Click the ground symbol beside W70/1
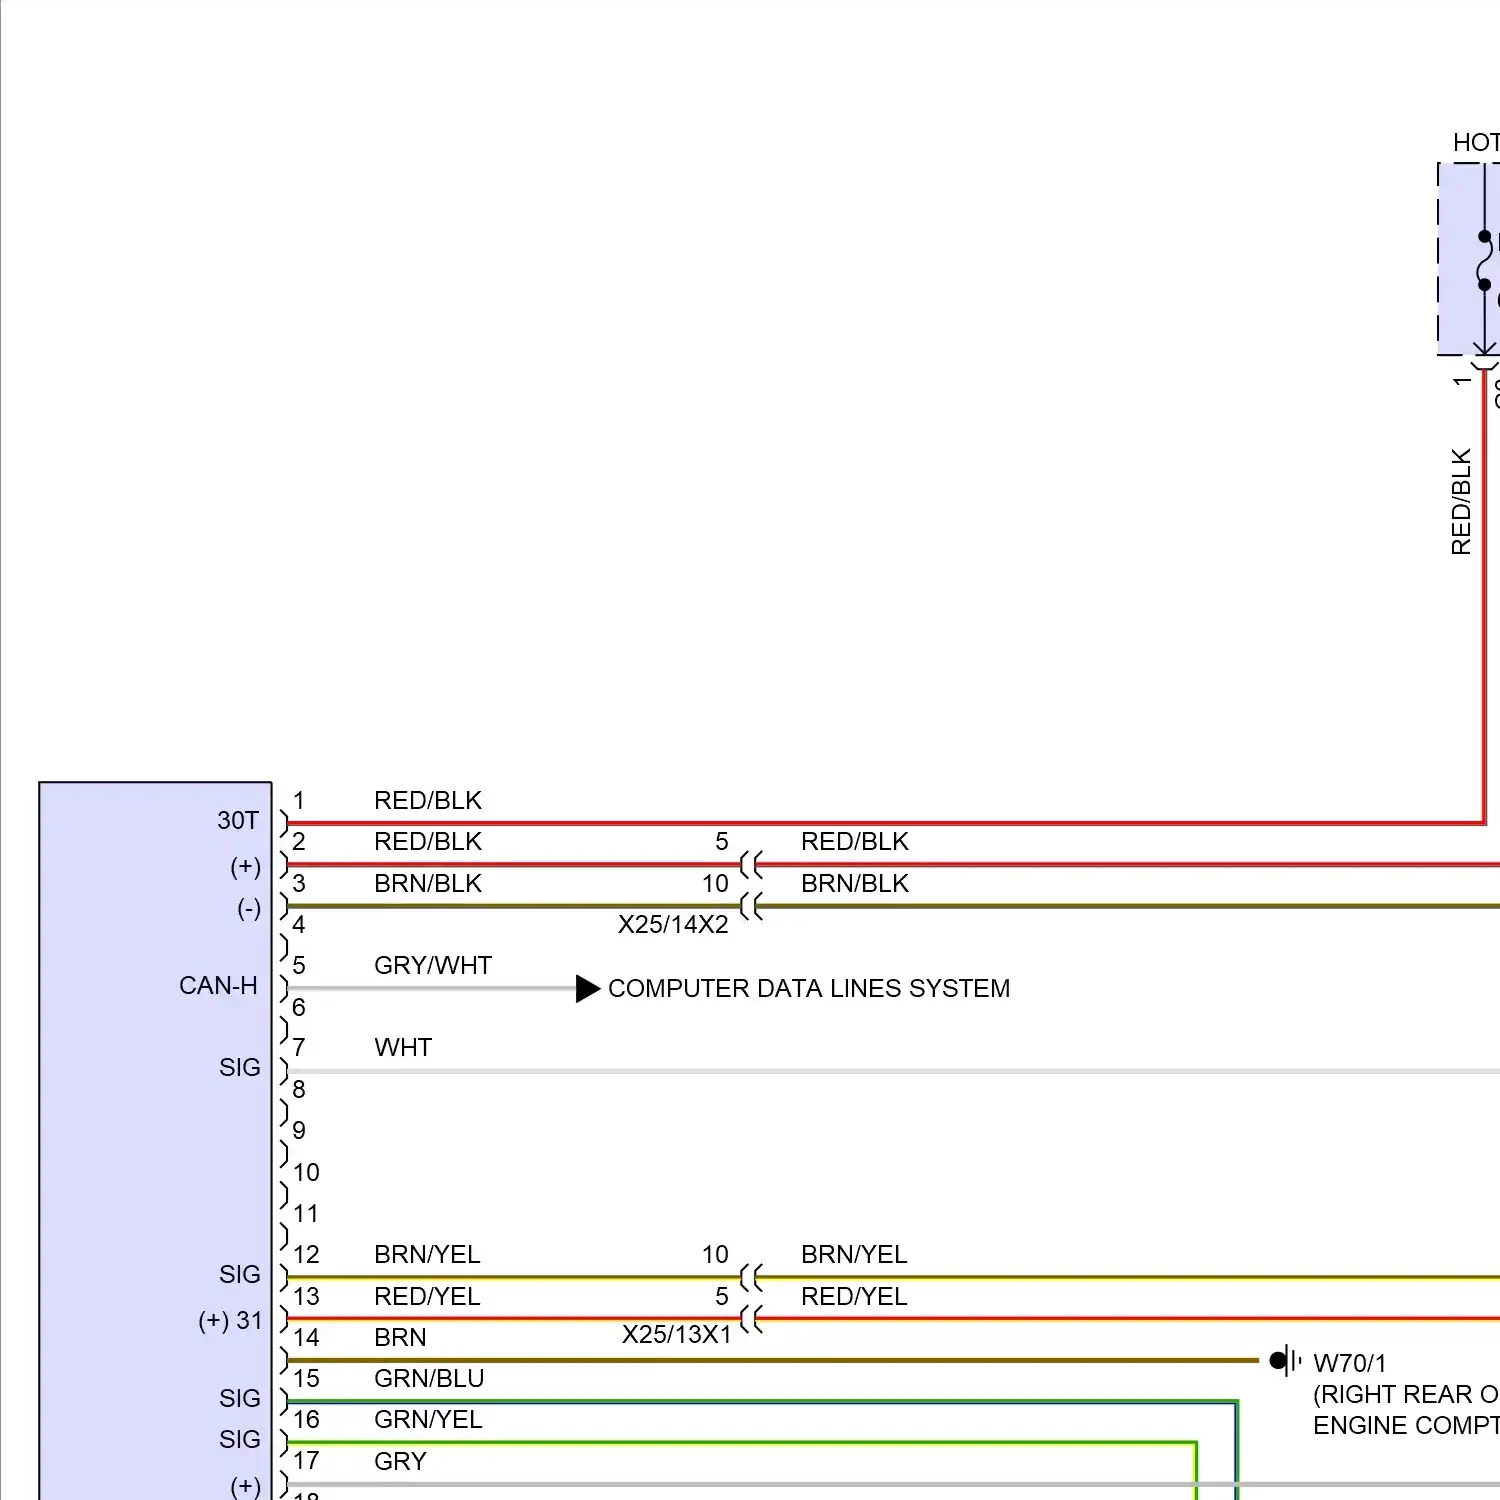The image size is (1500, 1500). (x=1286, y=1361)
